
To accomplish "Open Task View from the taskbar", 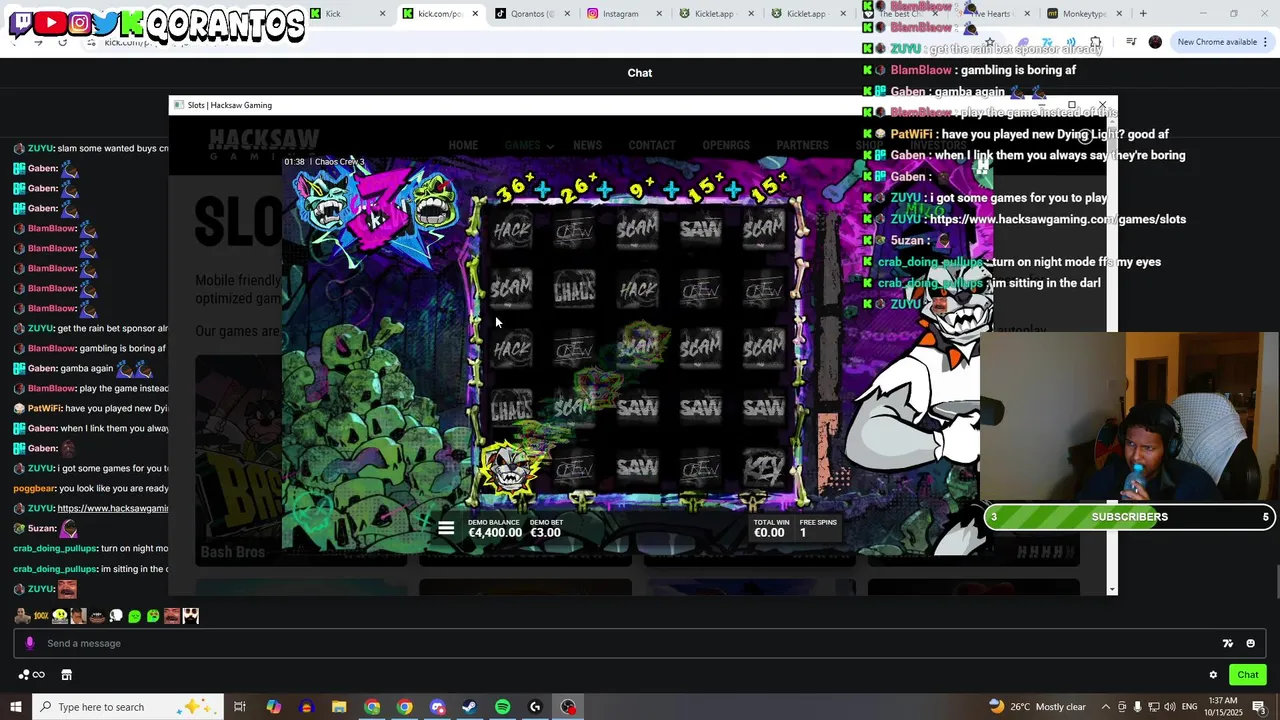I will pos(240,707).
